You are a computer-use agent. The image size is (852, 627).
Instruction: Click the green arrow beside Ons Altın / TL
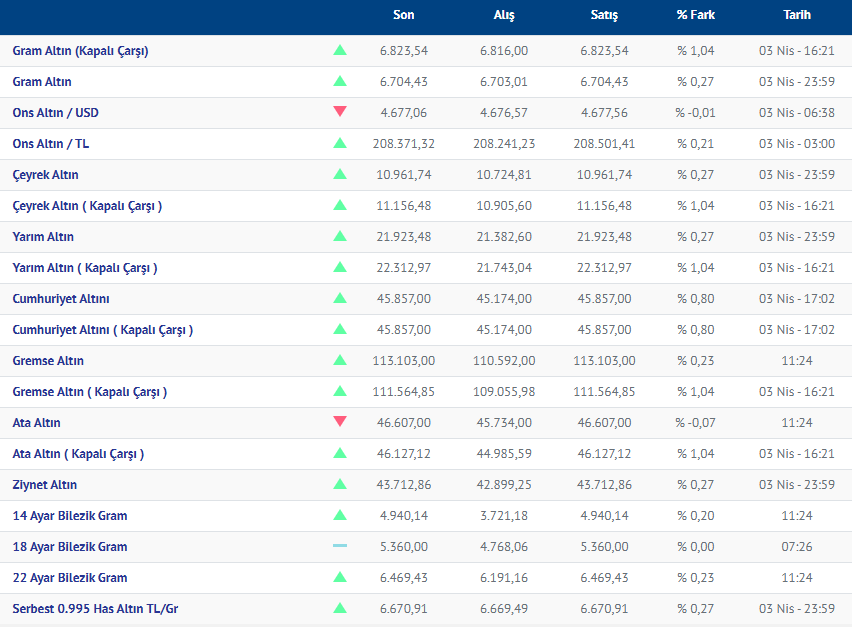340,143
